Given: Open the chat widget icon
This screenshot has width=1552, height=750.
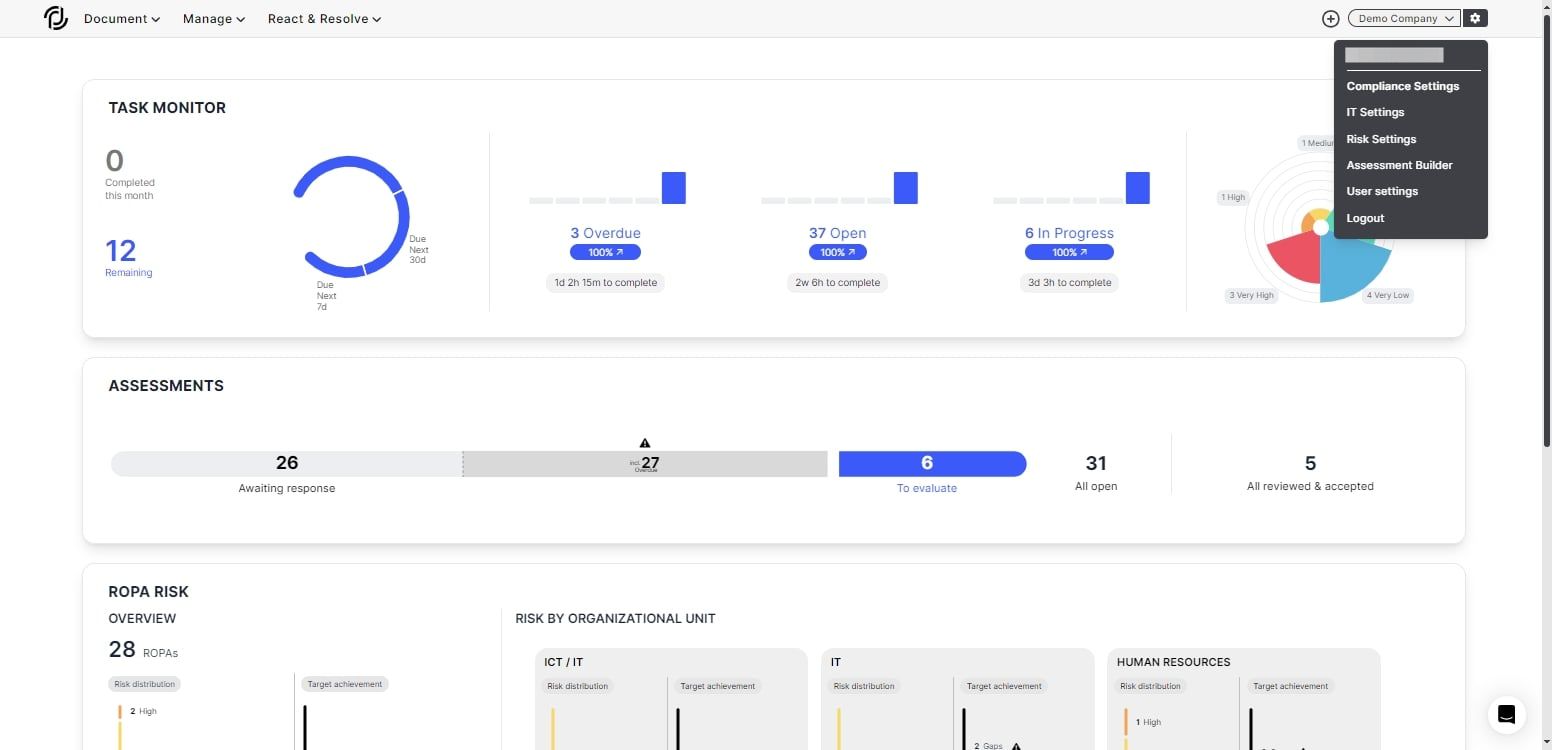Looking at the screenshot, I should pyautogui.click(x=1506, y=714).
